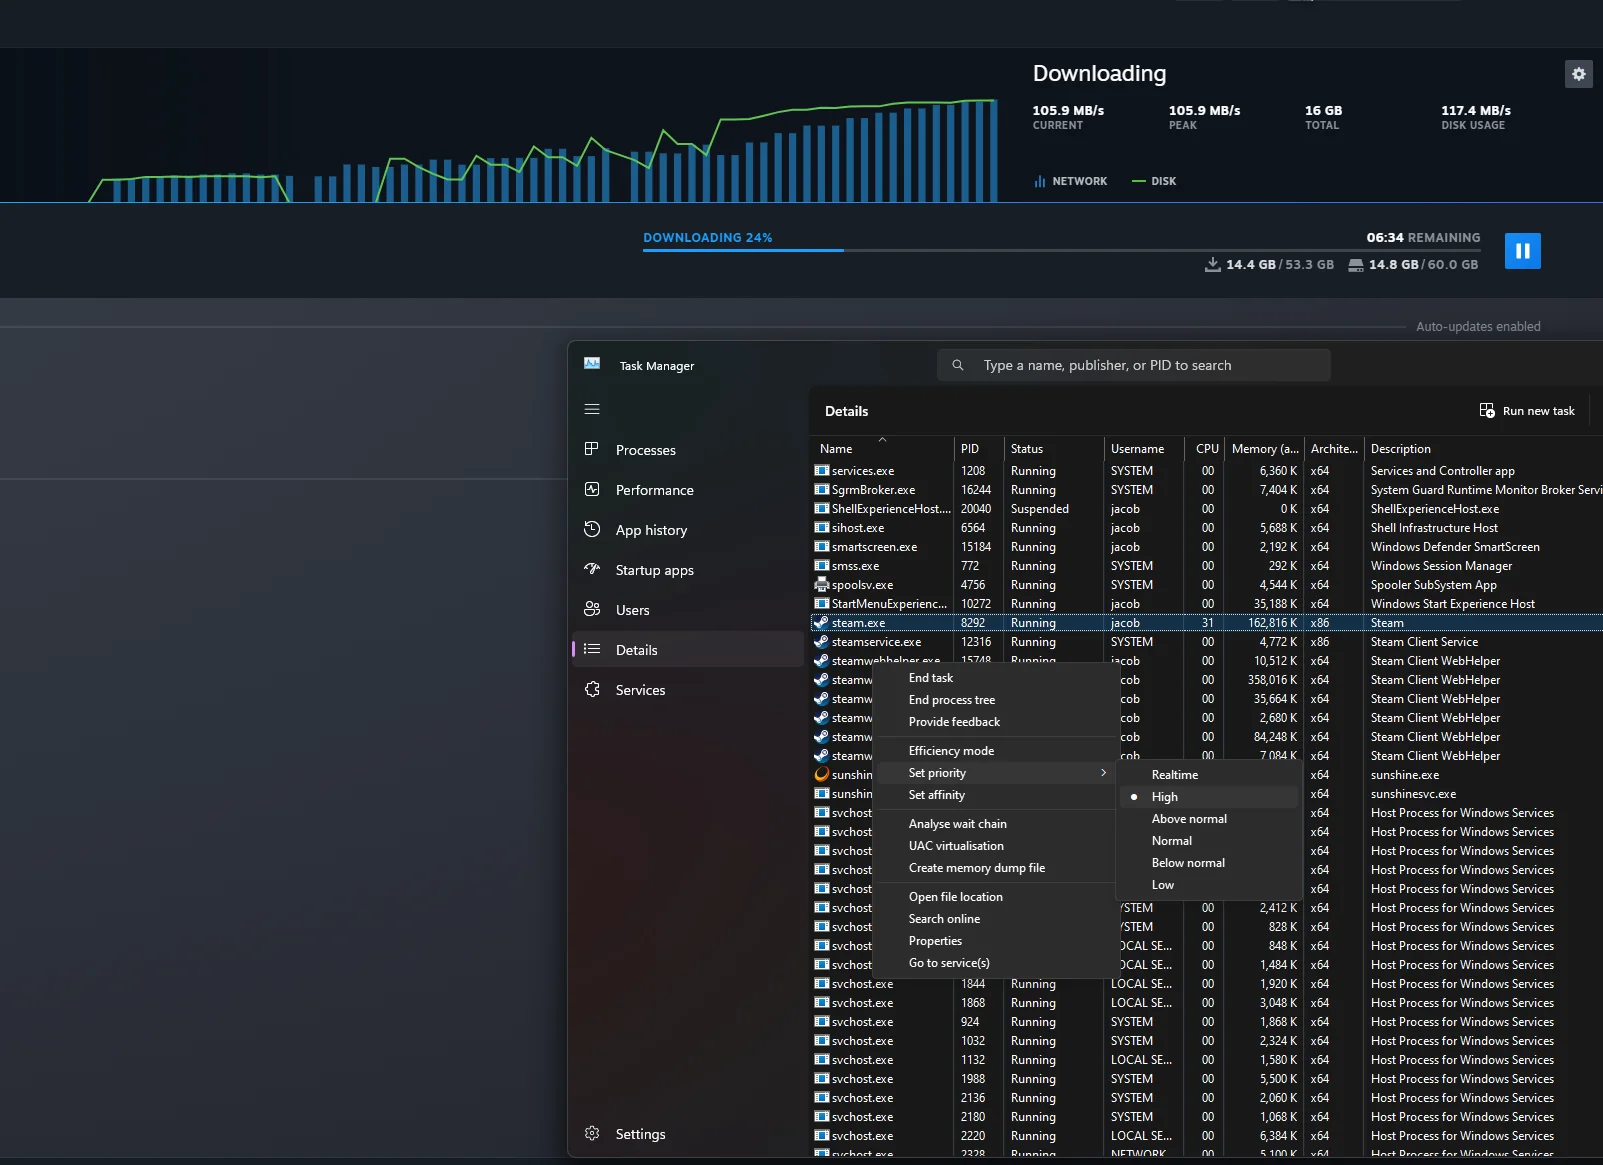Set priority to Realtime
Screen dimensions: 1603x1165
(x=1208, y=775)
